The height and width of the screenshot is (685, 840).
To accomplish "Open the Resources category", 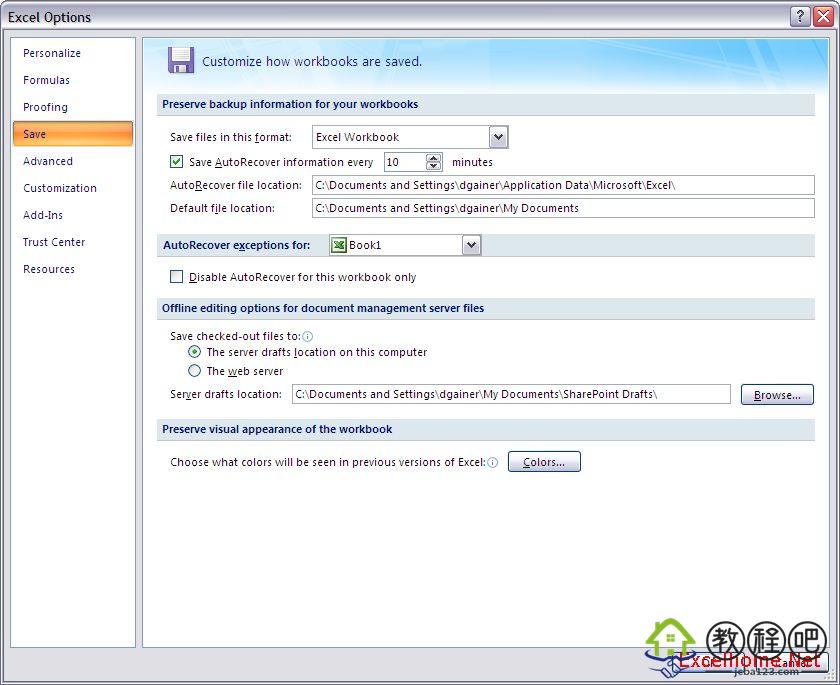I will 49,269.
